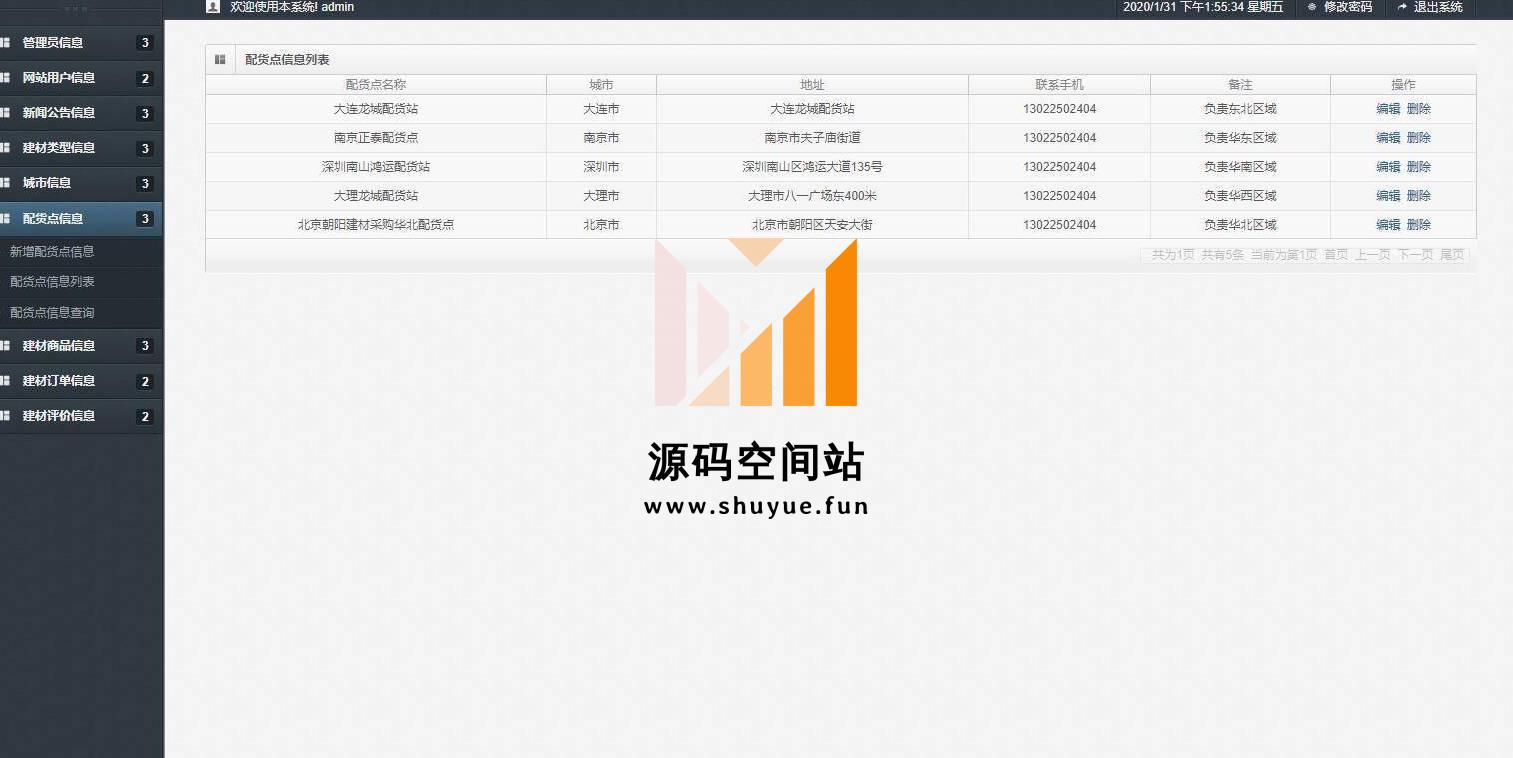The width and height of the screenshot is (1513, 758).
Task: Click the 地址 column header
Action: [812, 85]
